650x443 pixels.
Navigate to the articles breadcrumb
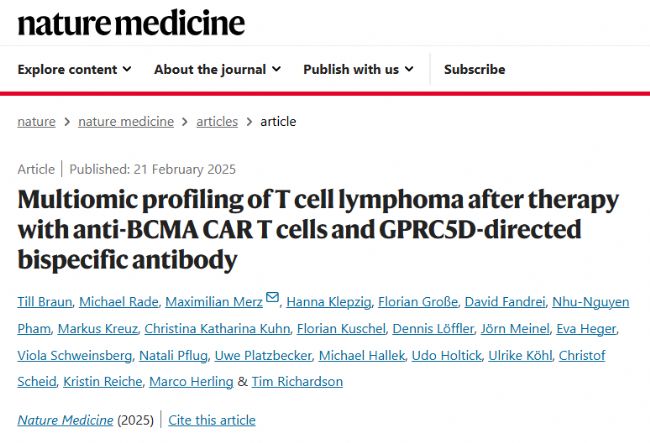tap(217, 121)
